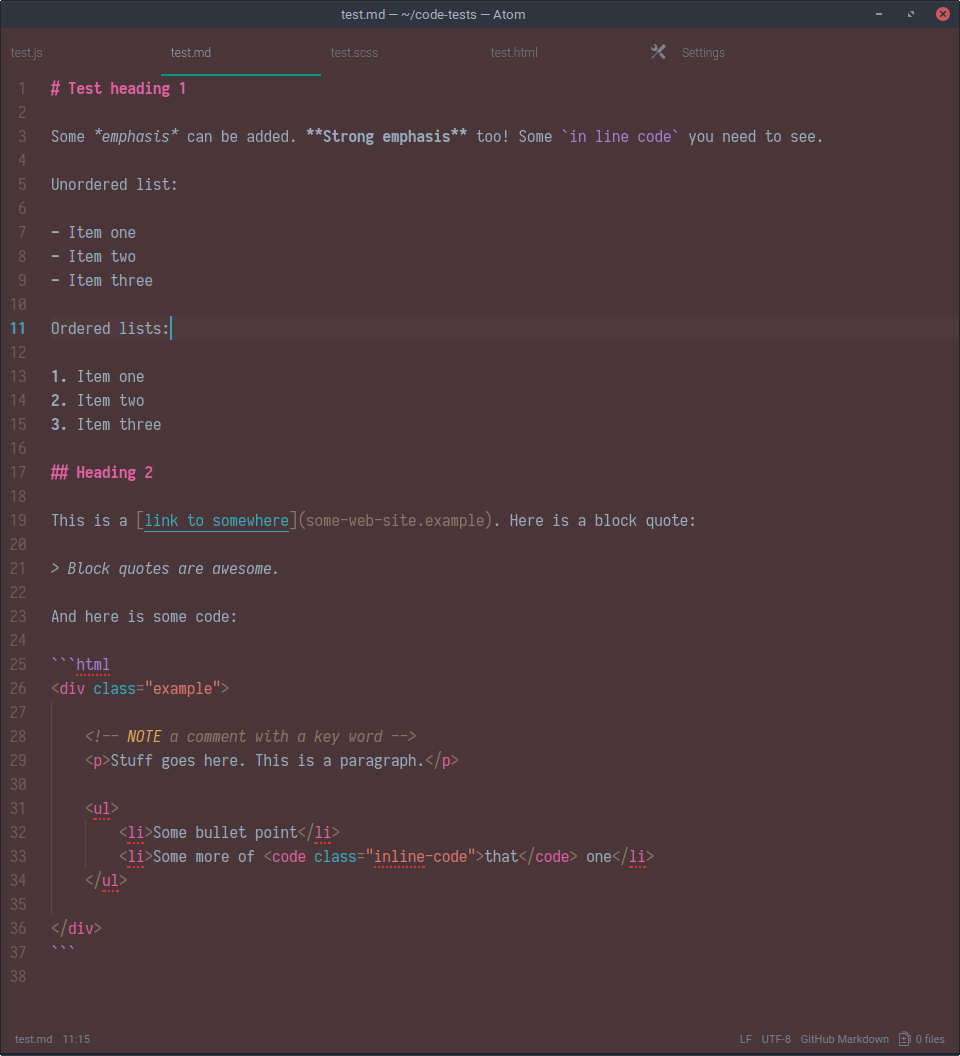Click the '3. Item three' ordered line

click(x=106, y=425)
